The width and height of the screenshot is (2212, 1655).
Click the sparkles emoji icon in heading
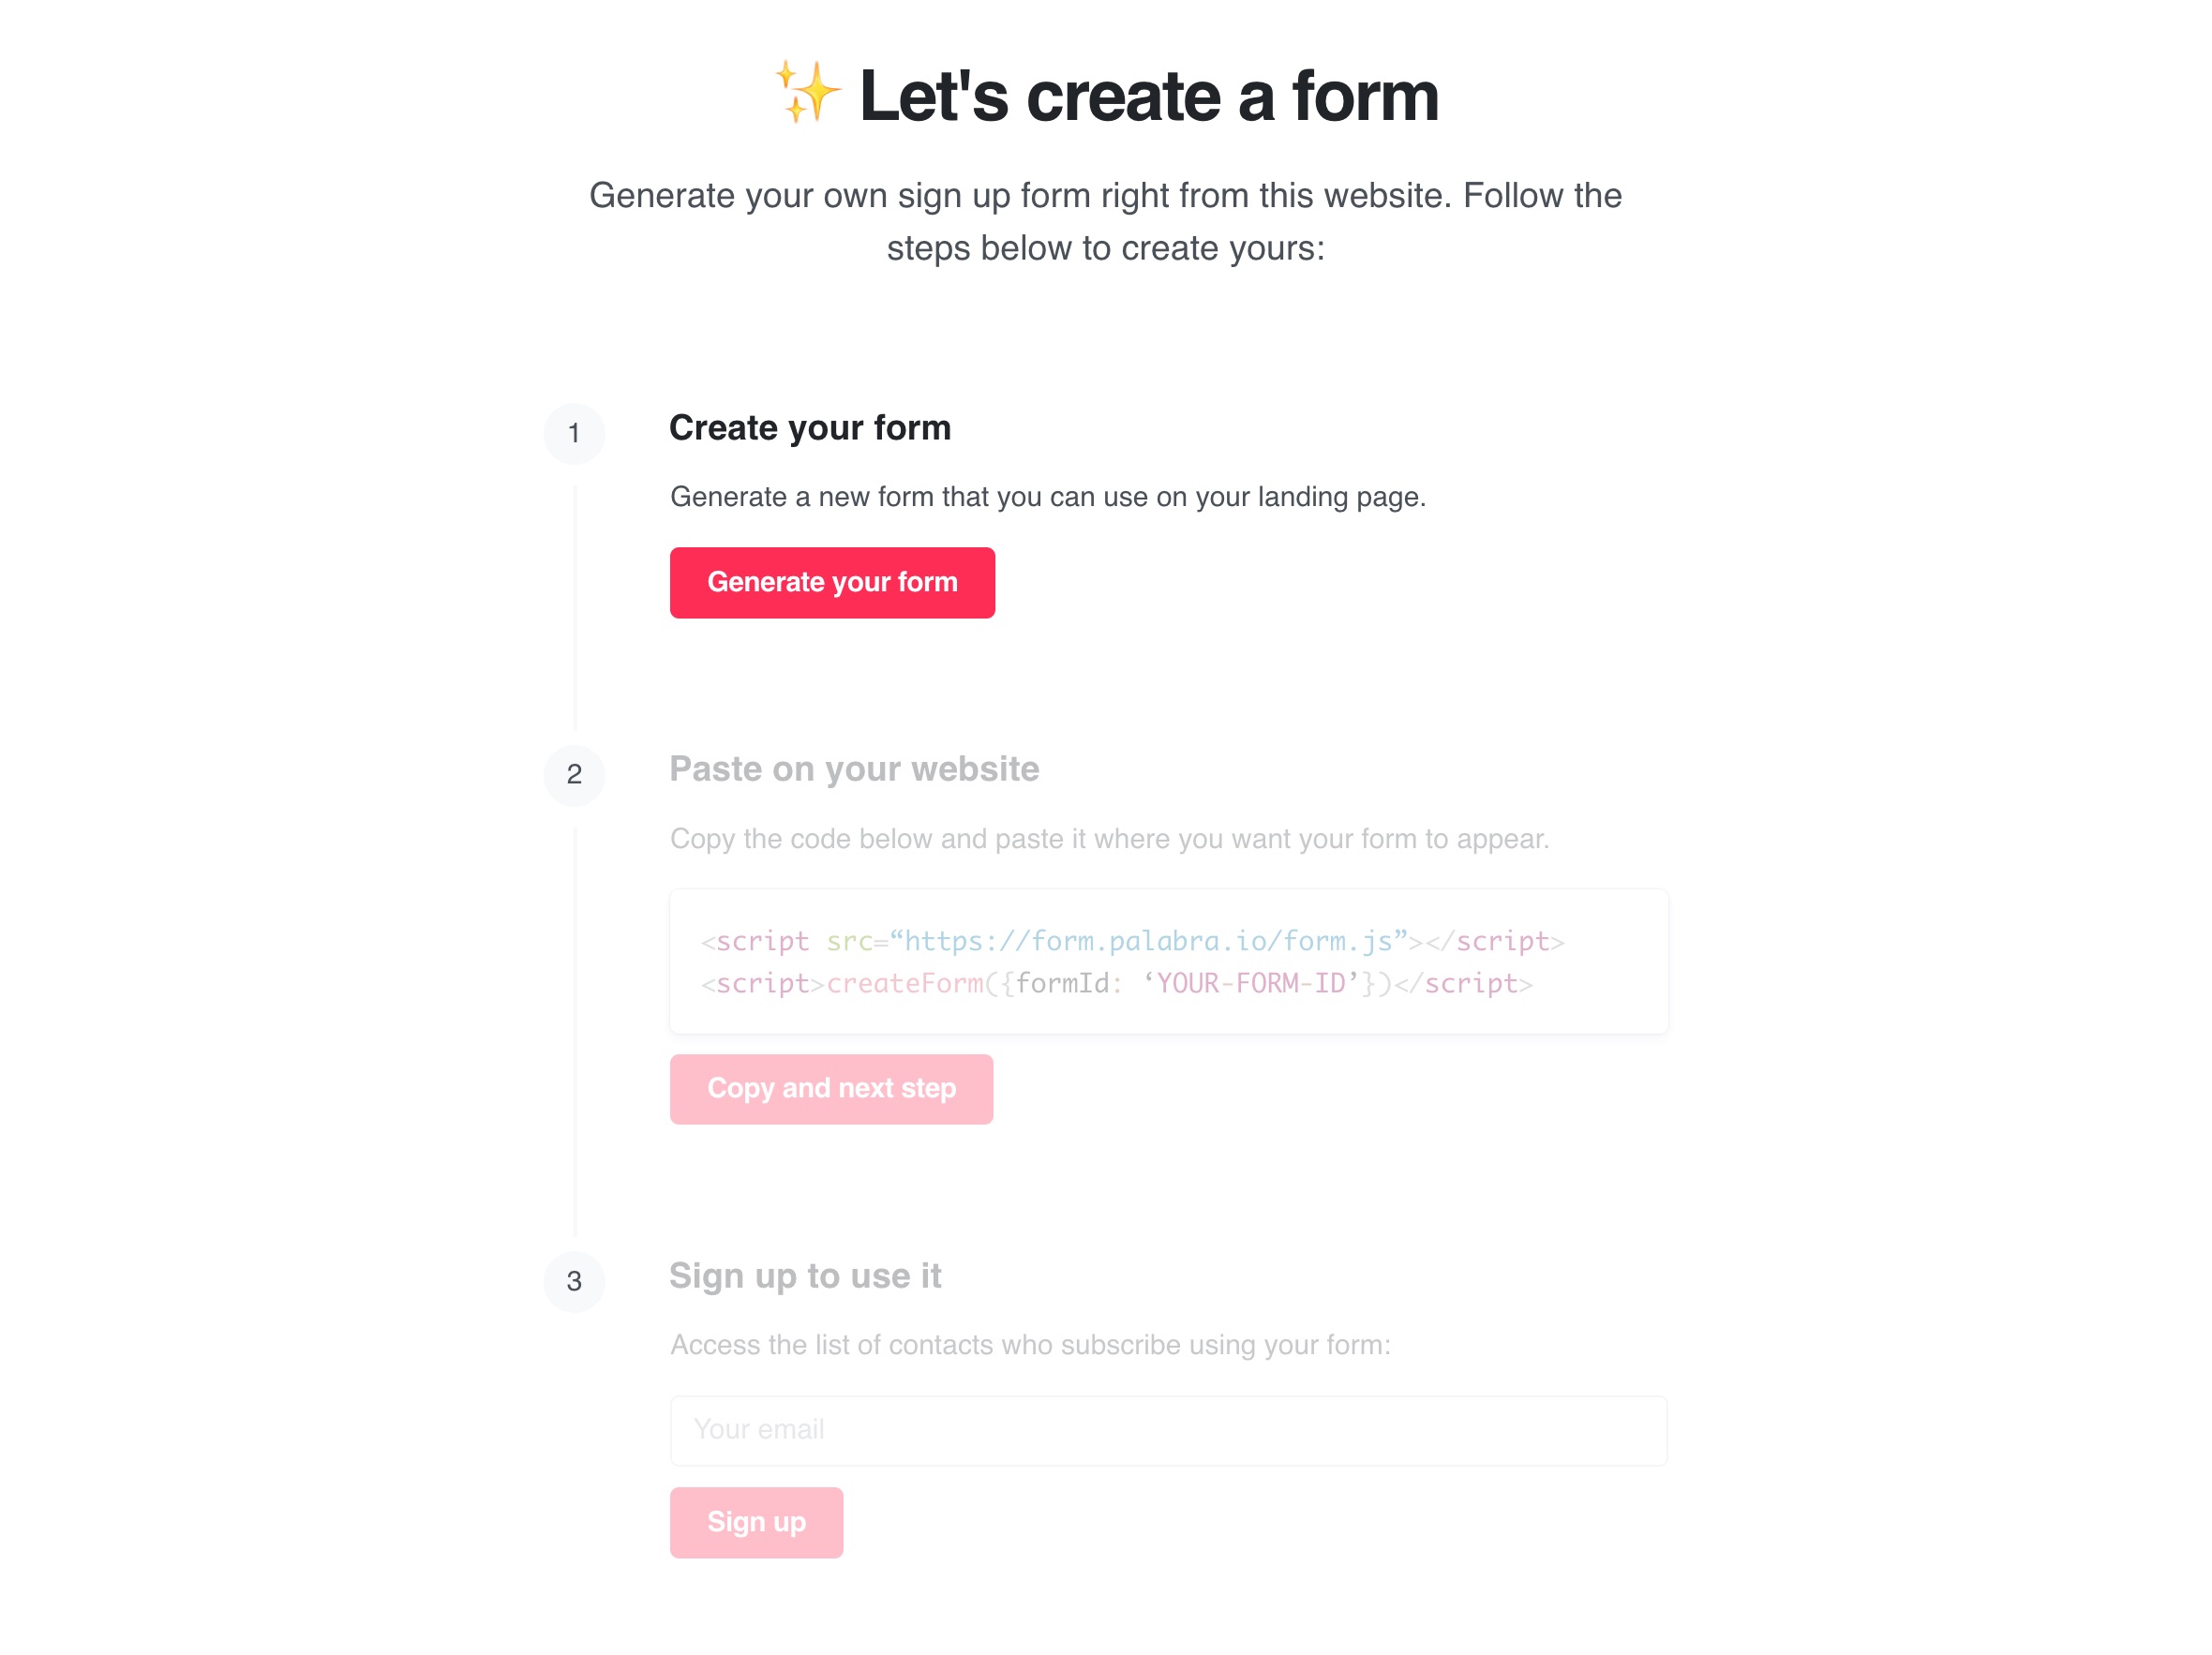[808, 92]
